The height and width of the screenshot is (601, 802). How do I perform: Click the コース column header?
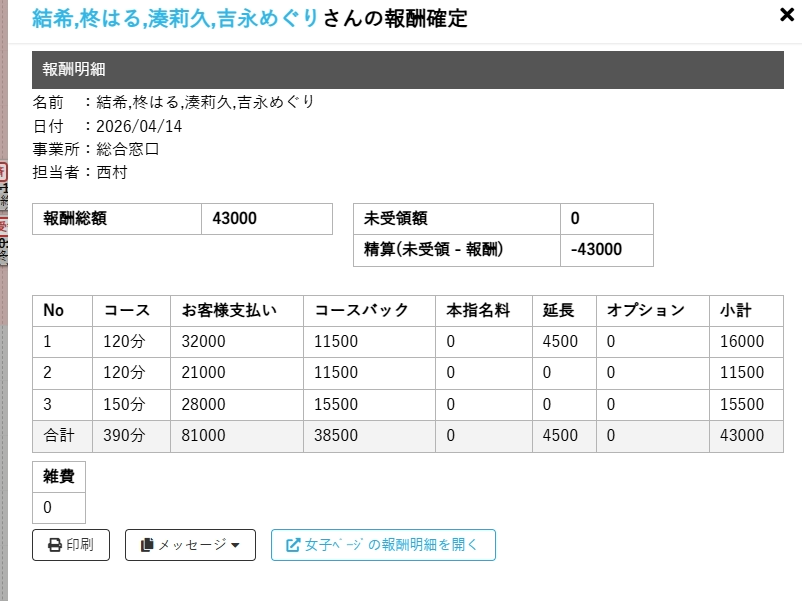coord(131,311)
